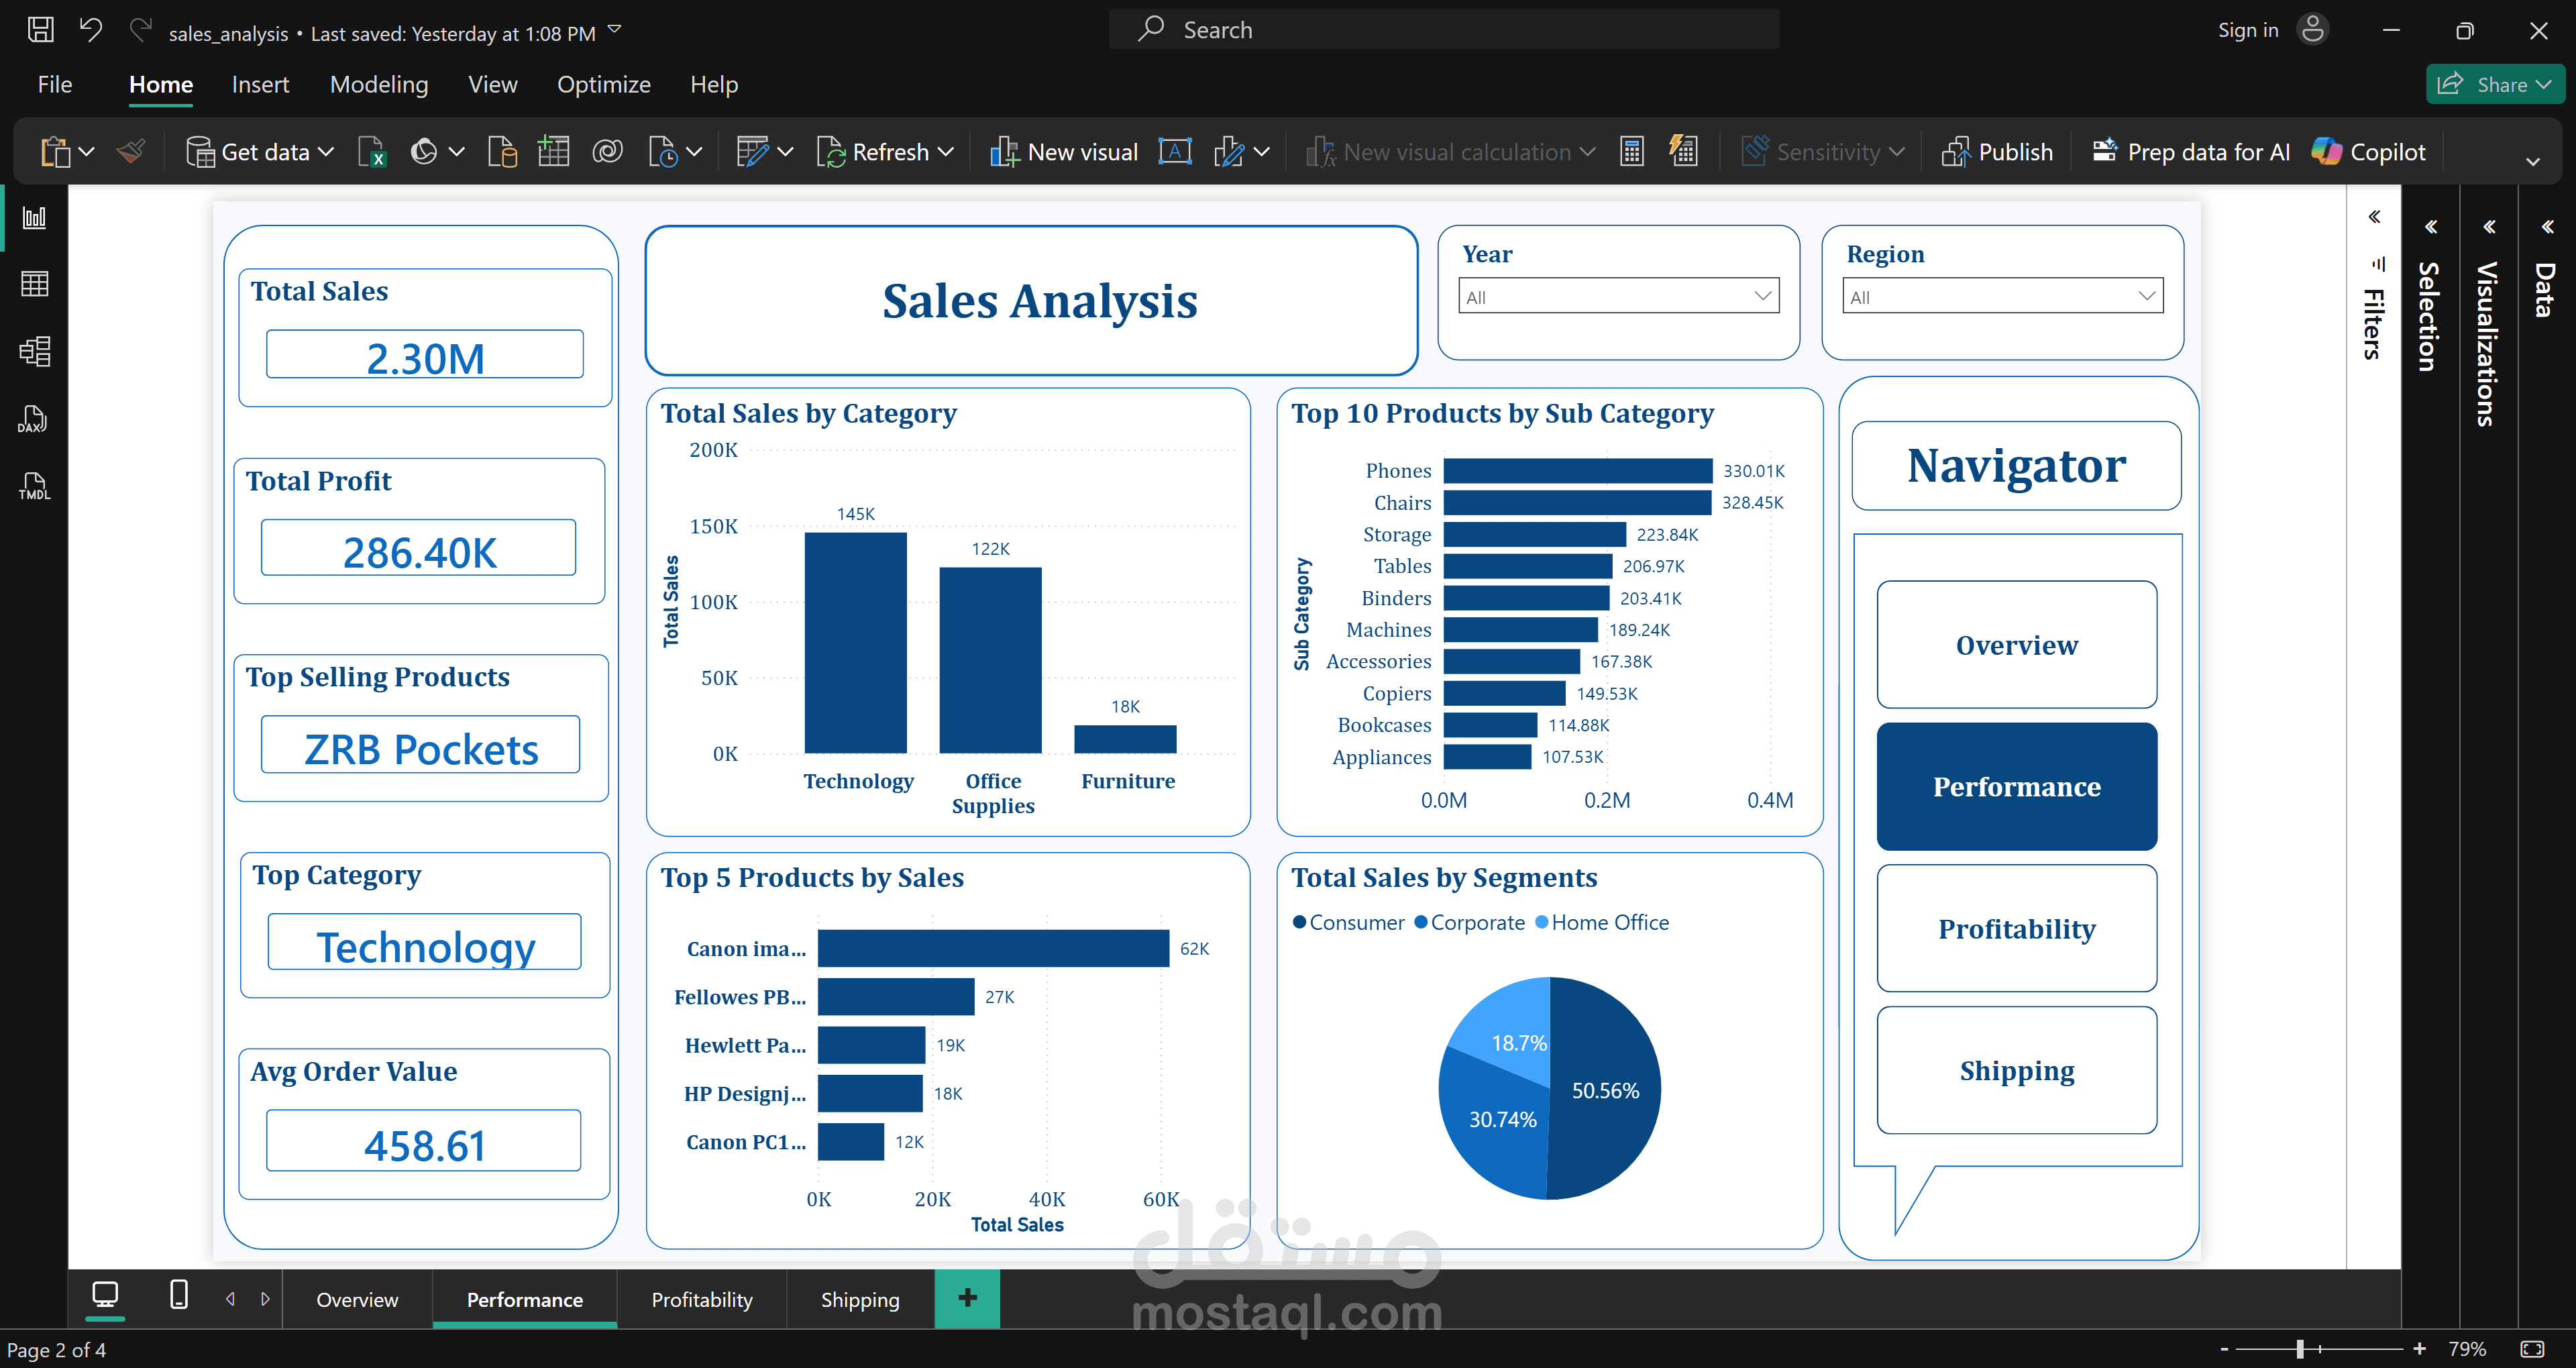
Task: Expand the Selection pane
Action: [2431, 227]
